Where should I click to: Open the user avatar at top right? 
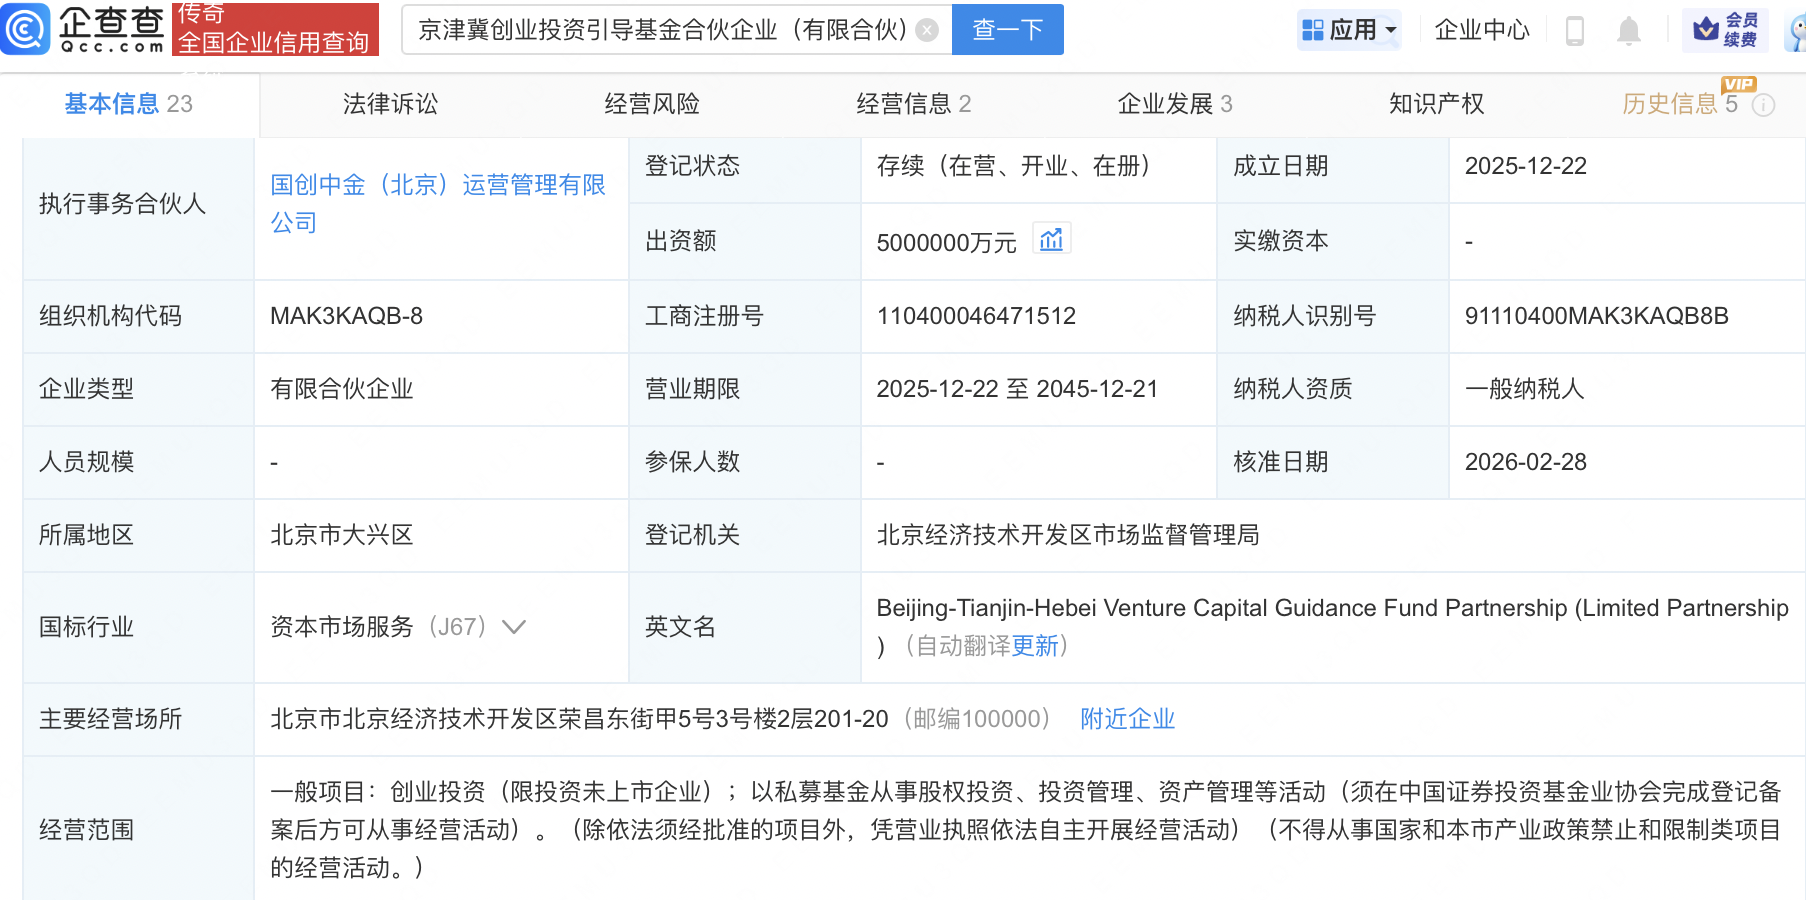pos(1797,32)
